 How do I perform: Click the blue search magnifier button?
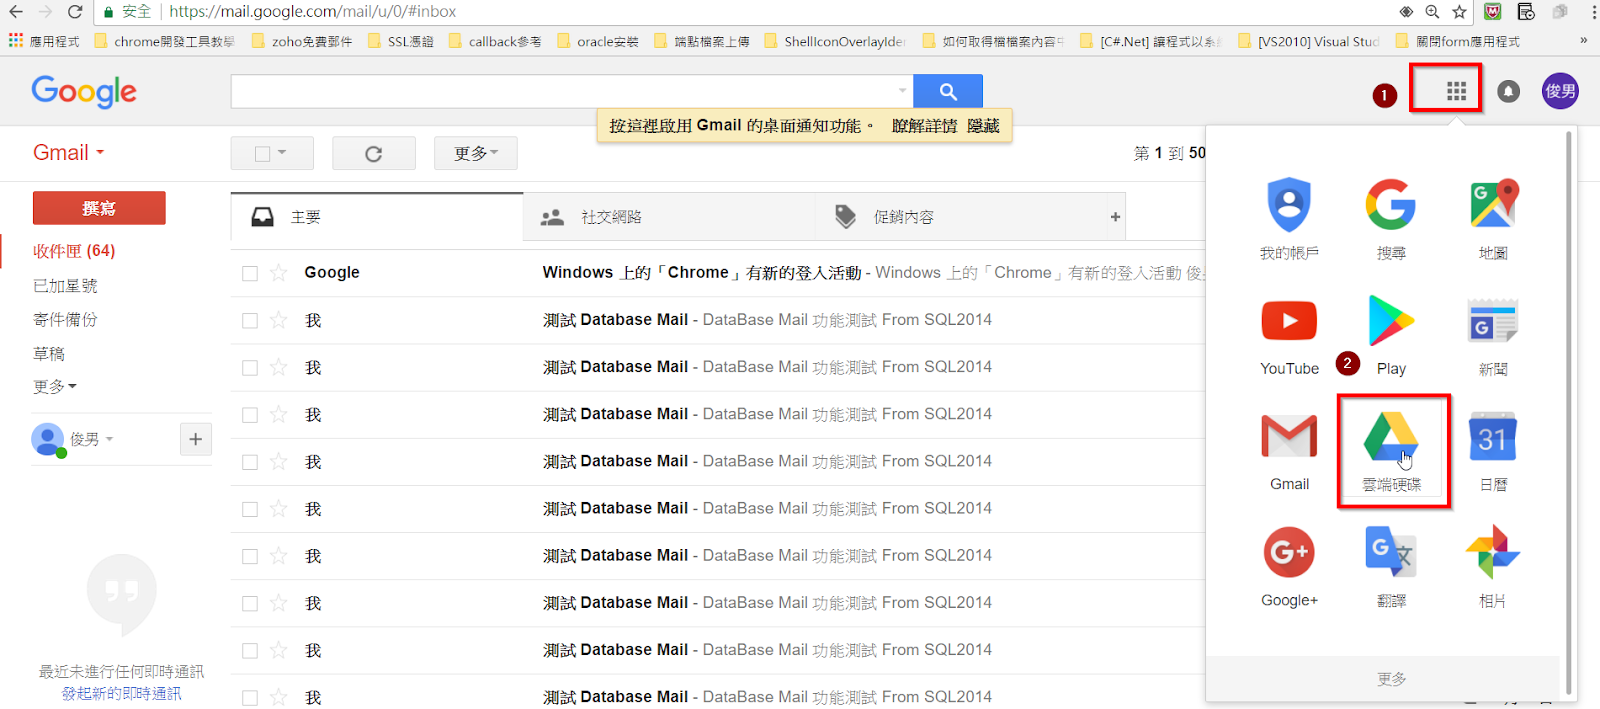click(948, 91)
